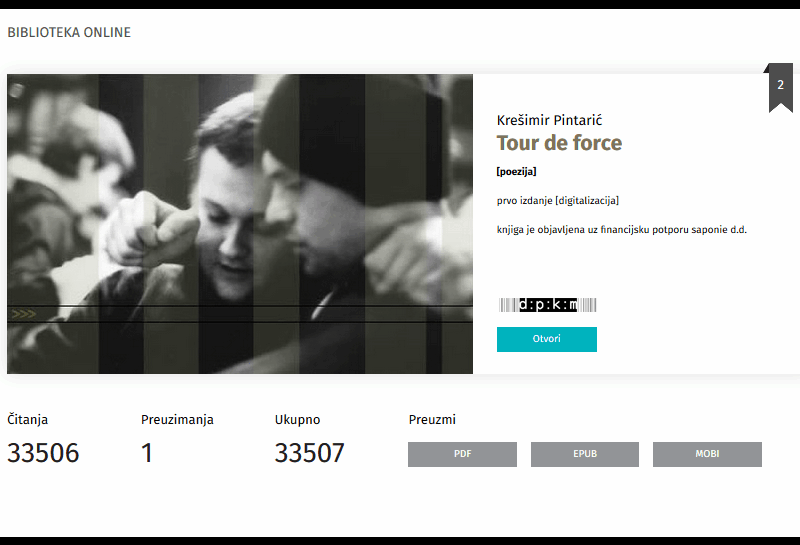Click the [poezija] genre tag
The image size is (800, 545).
tap(516, 172)
